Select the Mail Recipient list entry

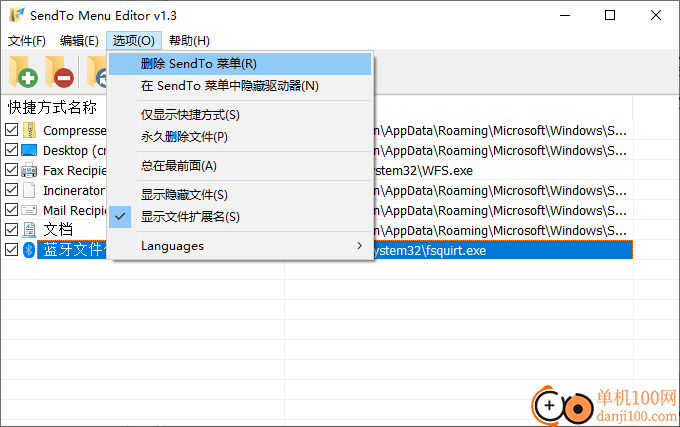[75, 210]
